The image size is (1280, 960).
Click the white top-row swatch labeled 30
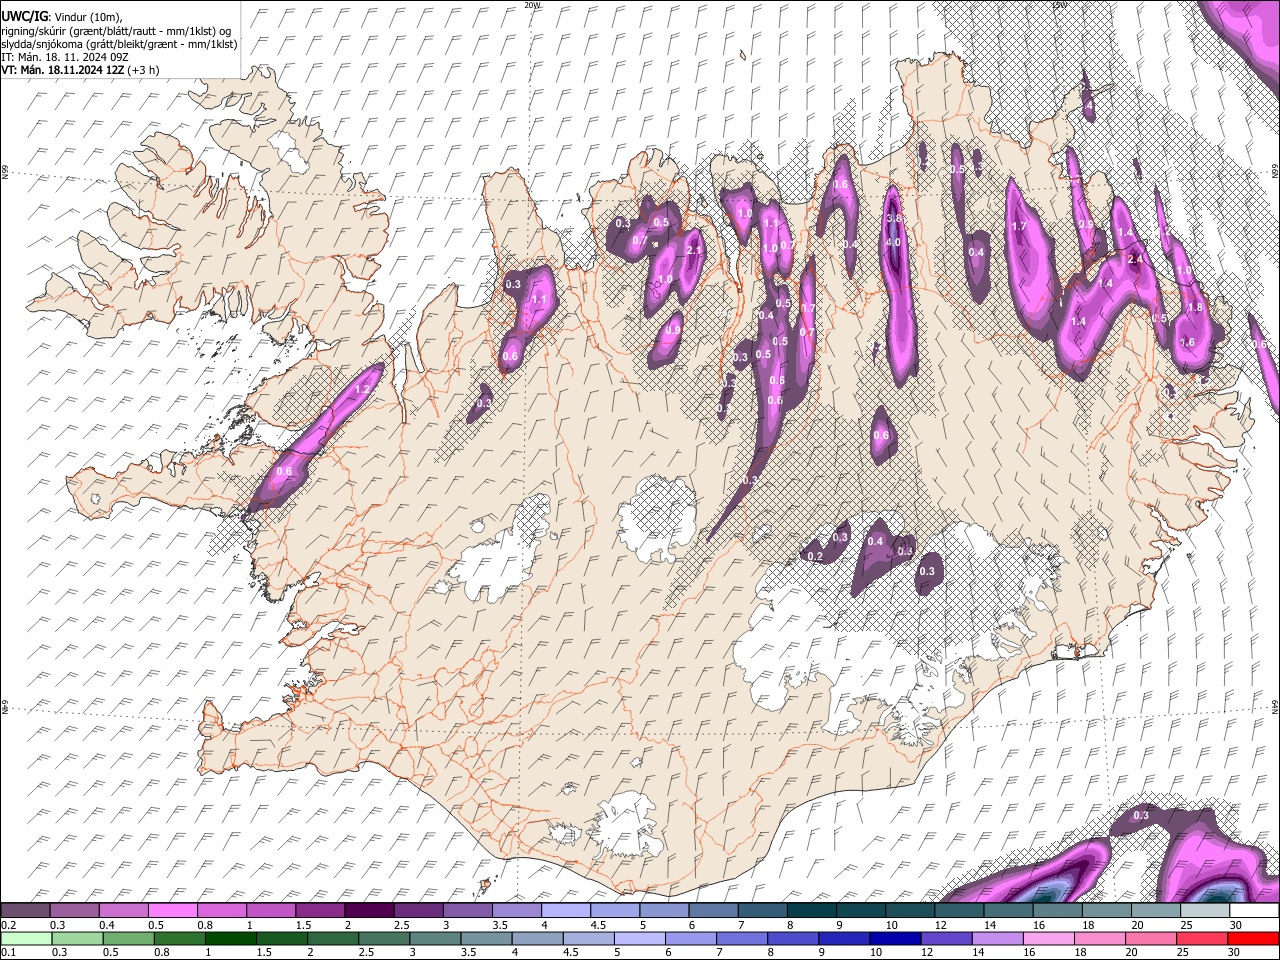(x=1254, y=911)
